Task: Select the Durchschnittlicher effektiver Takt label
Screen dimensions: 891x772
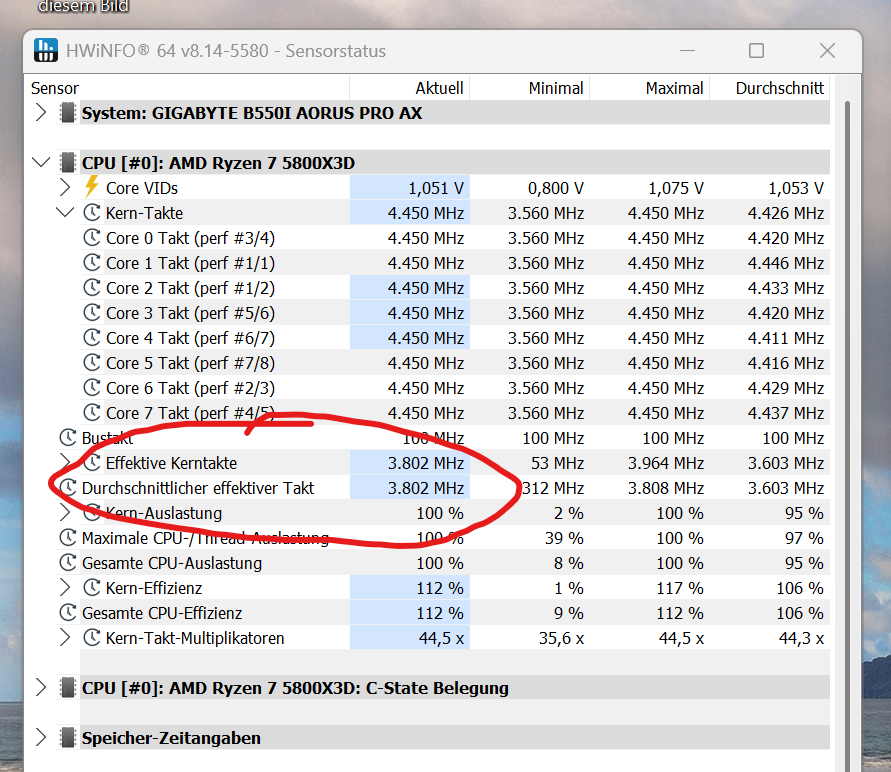Action: click(198, 488)
